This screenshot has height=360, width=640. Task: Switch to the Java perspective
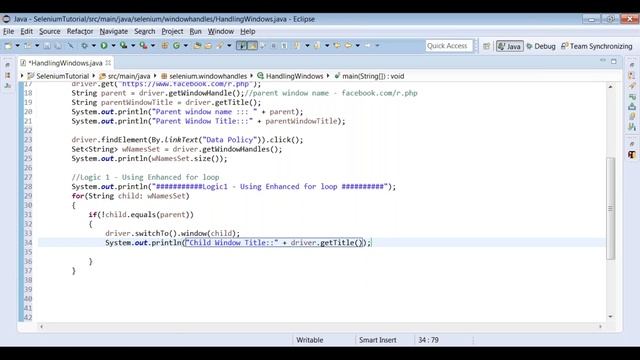(509, 46)
